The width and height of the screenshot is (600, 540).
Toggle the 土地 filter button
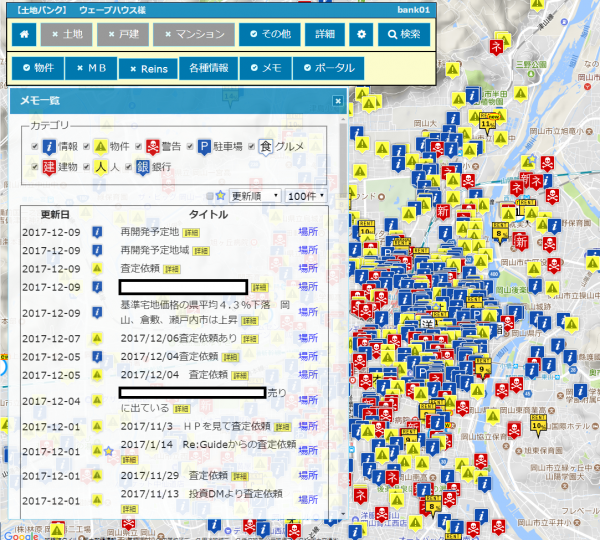click(x=67, y=34)
